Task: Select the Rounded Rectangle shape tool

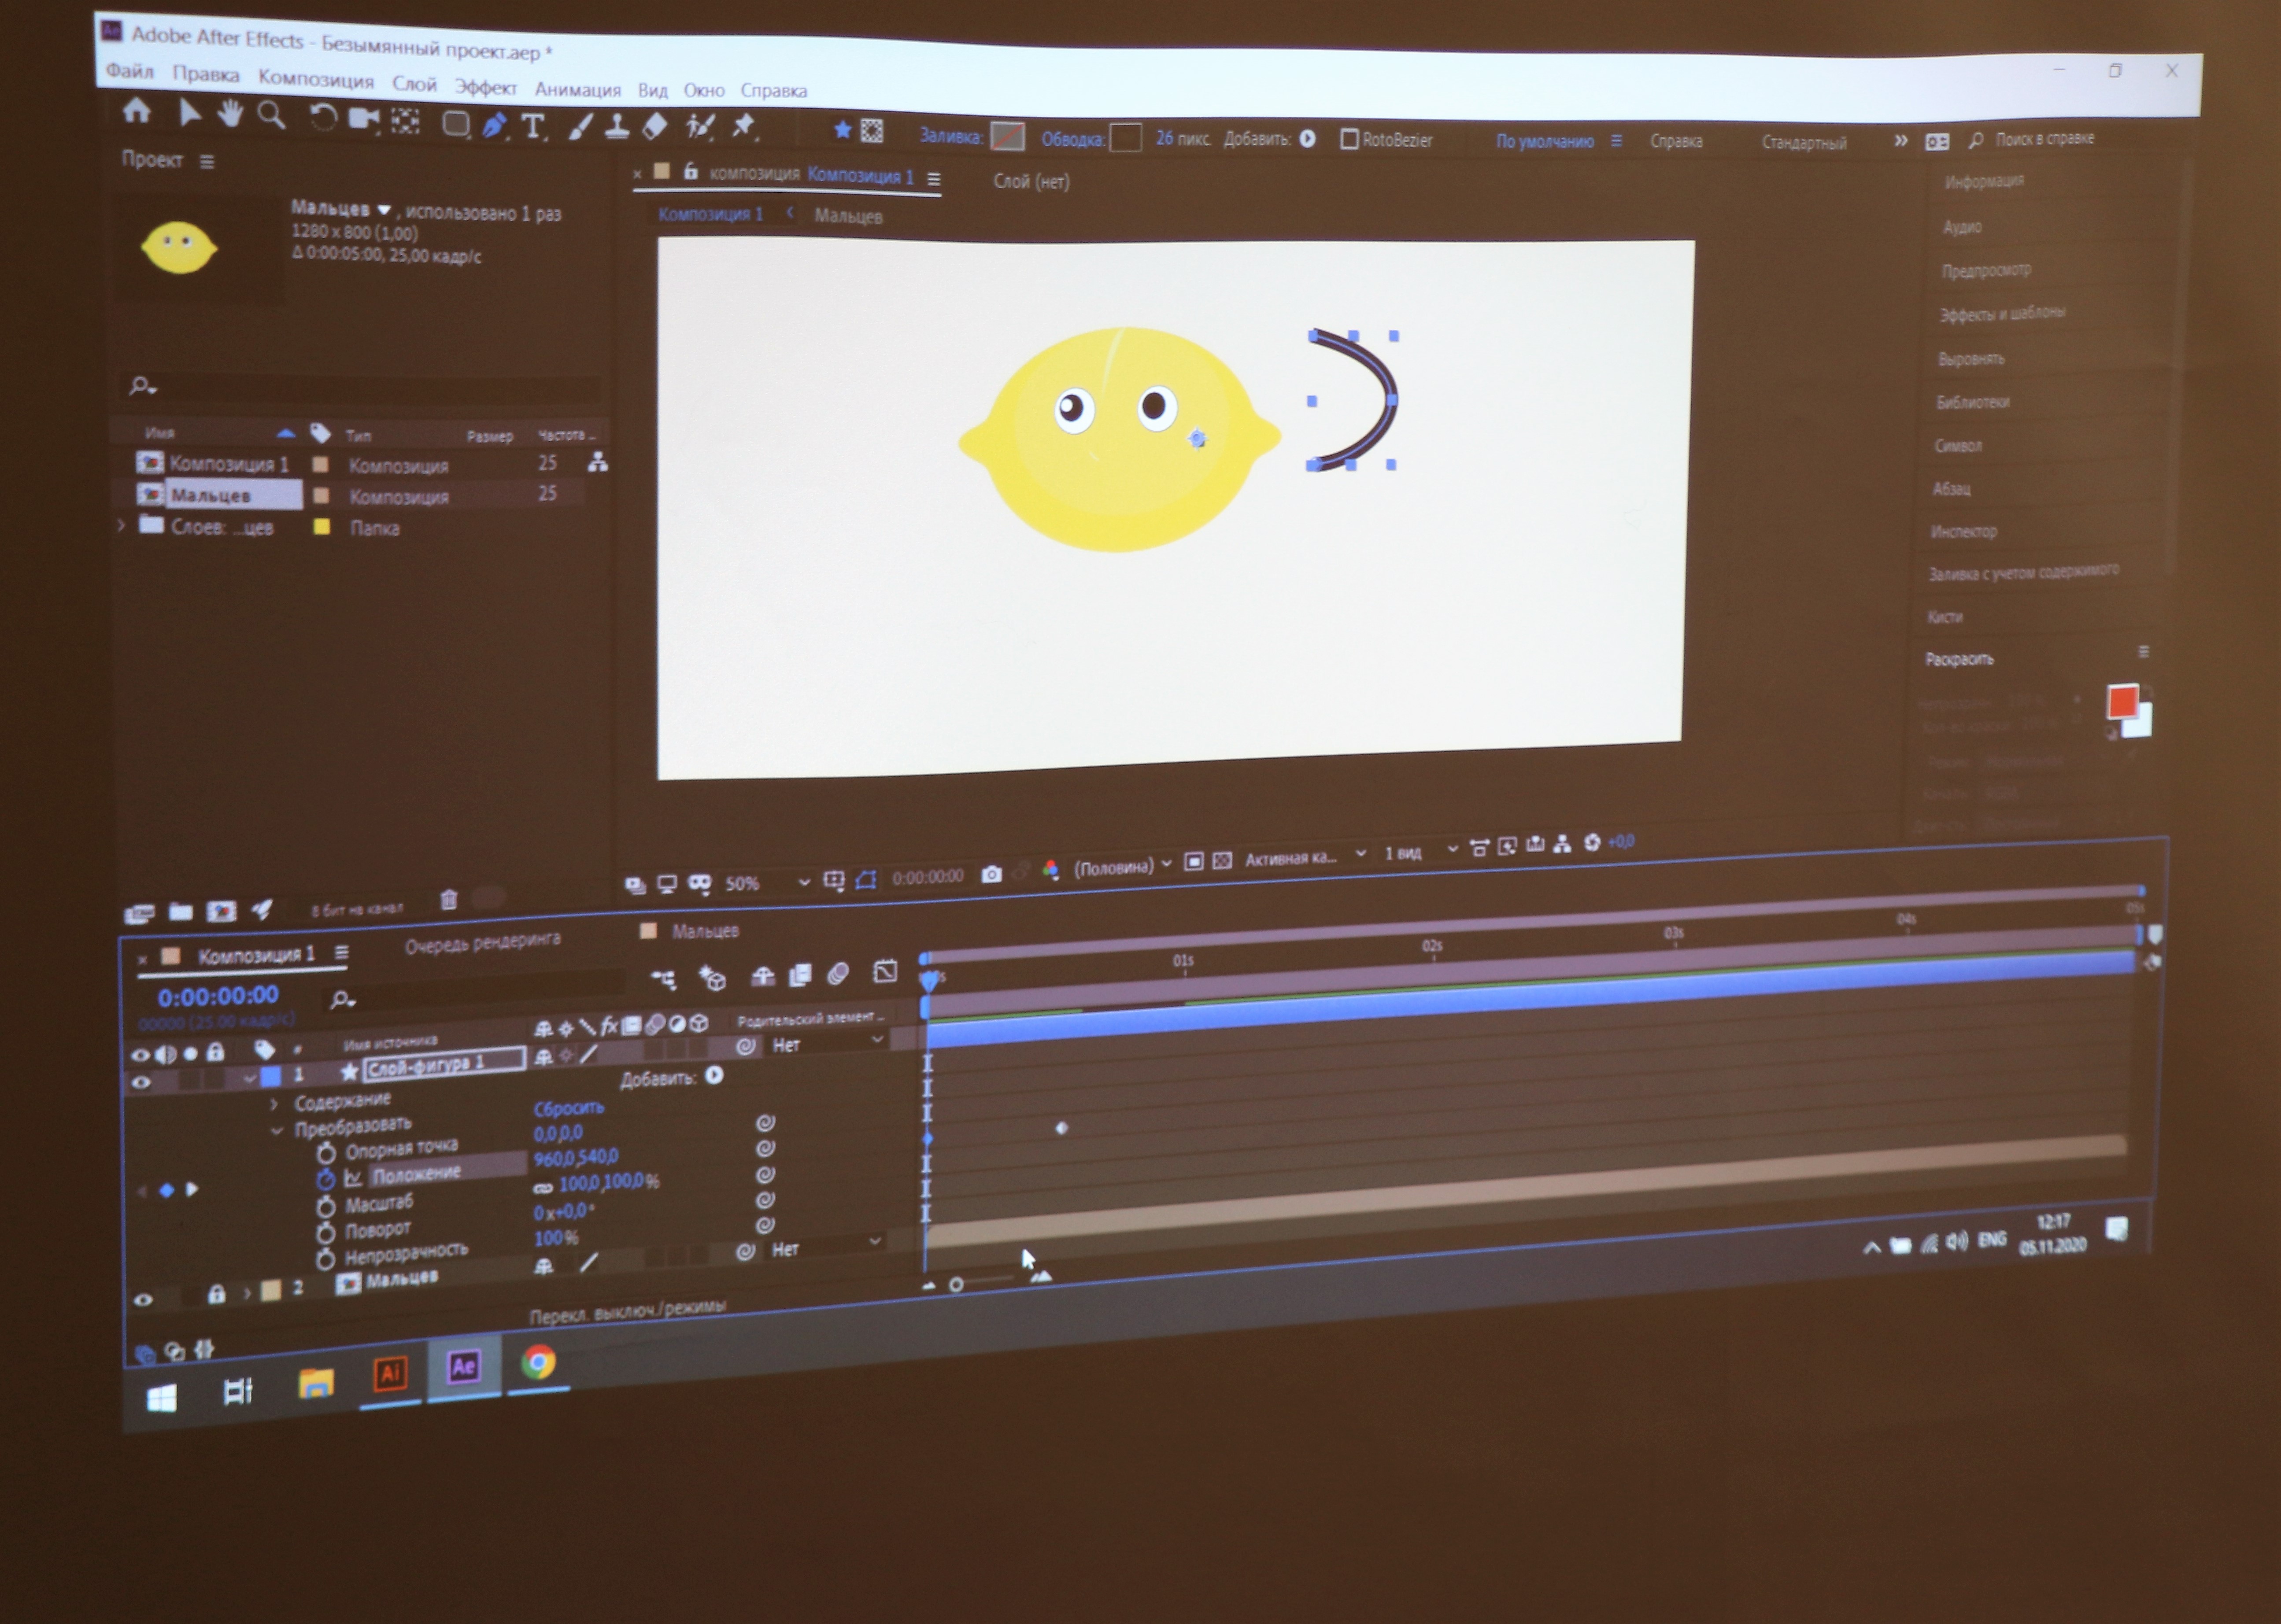Action: click(x=456, y=124)
